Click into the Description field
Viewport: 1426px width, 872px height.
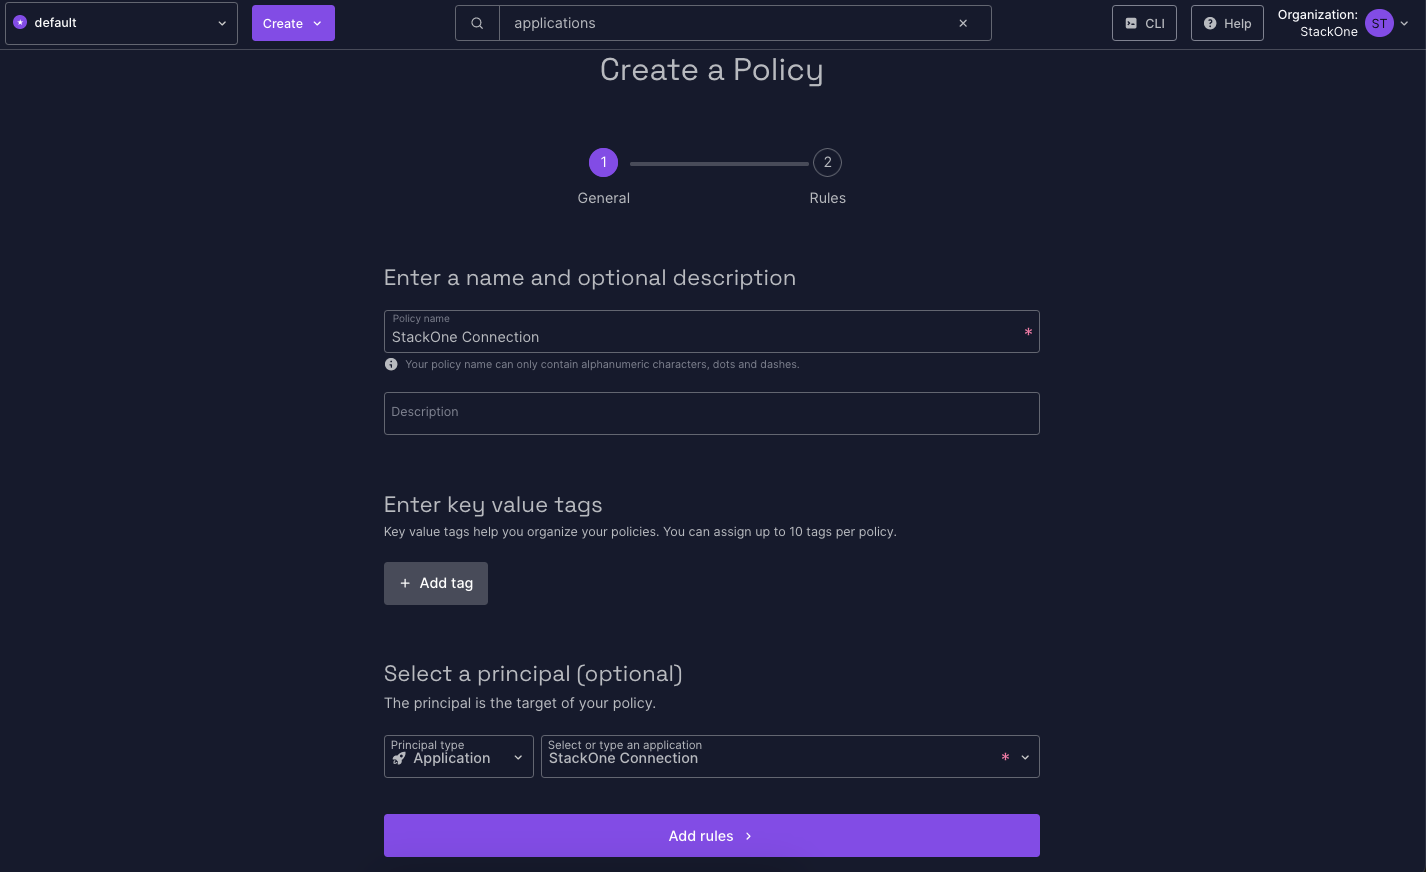[711, 413]
